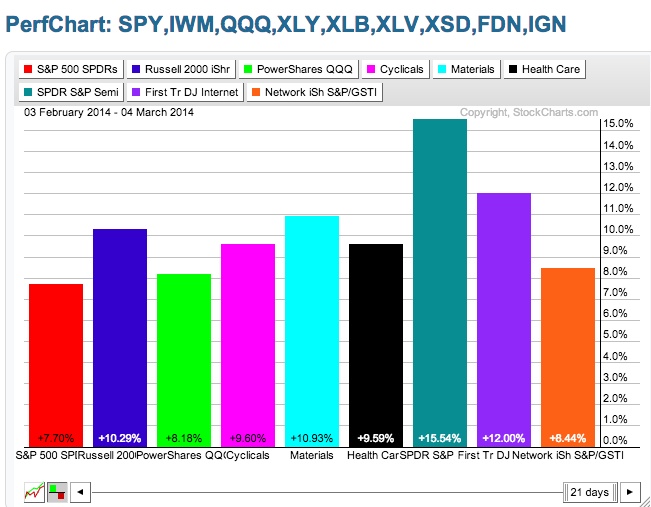Click the +10.29% value label
The width and height of the screenshot is (651, 507).
click(120, 438)
